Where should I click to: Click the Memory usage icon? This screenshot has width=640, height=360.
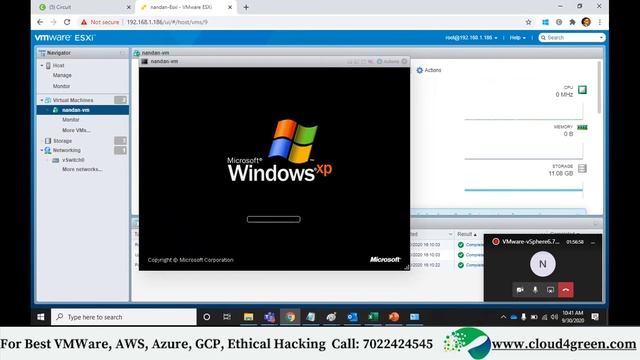[582, 127]
